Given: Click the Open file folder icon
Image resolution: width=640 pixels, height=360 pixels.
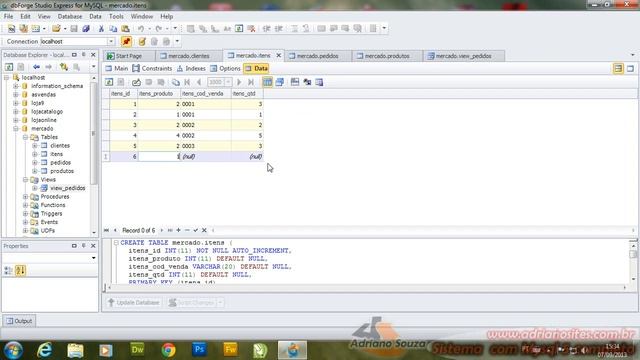Looking at the screenshot, I should [56, 29].
